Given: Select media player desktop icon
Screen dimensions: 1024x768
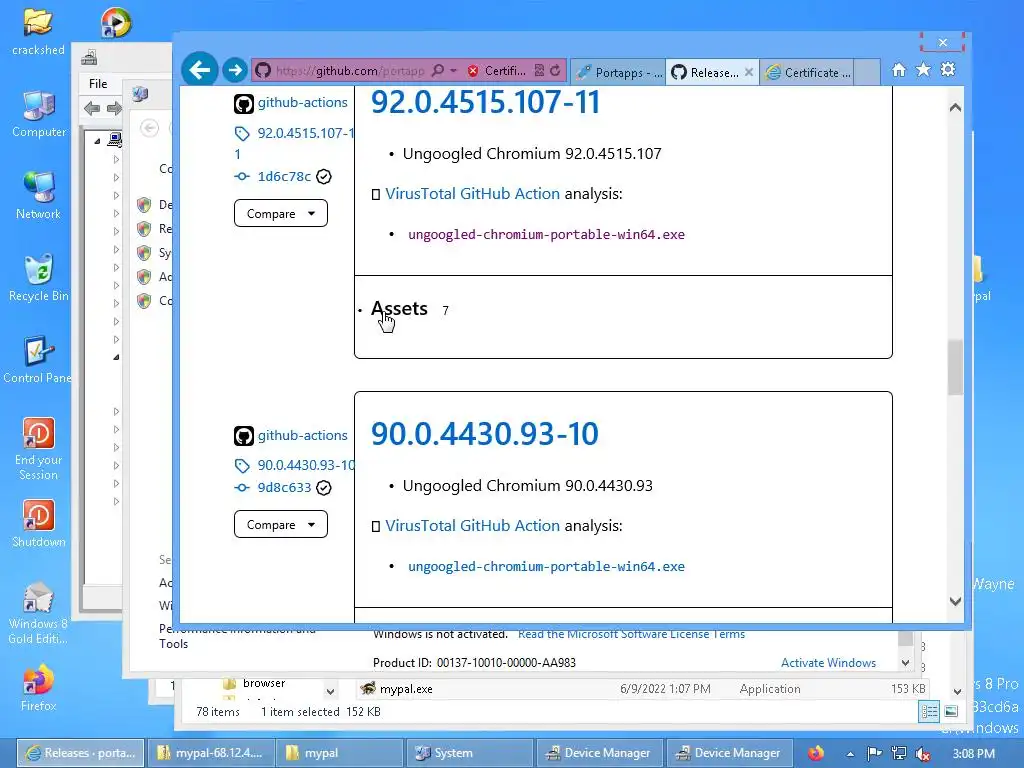Looking at the screenshot, I should (x=116, y=23).
